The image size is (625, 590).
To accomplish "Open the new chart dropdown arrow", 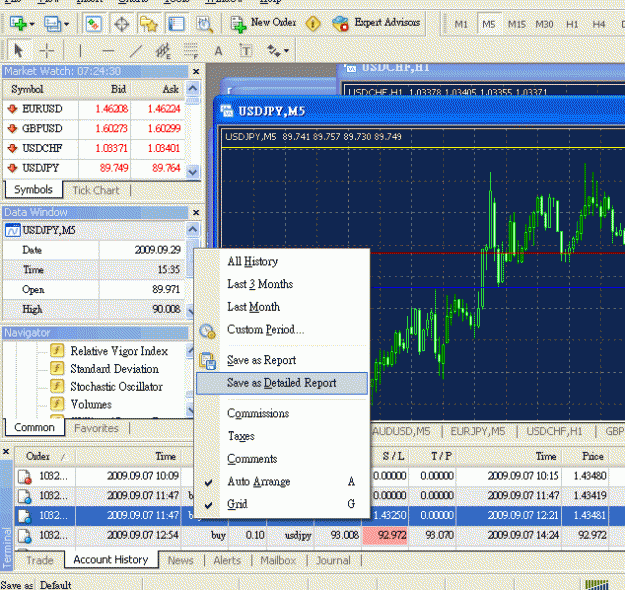I will (32, 24).
